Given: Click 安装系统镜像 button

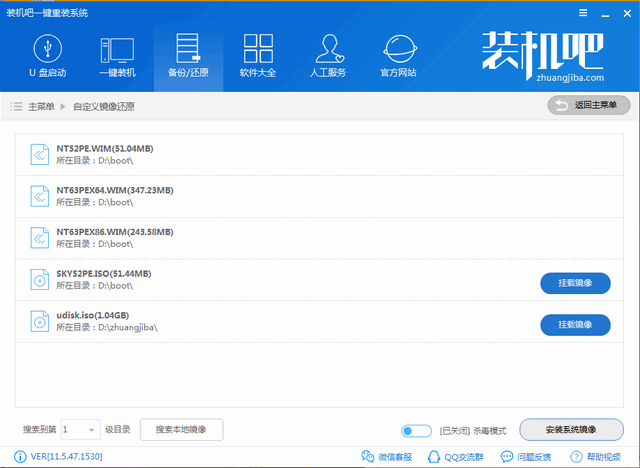Looking at the screenshot, I should (x=570, y=430).
